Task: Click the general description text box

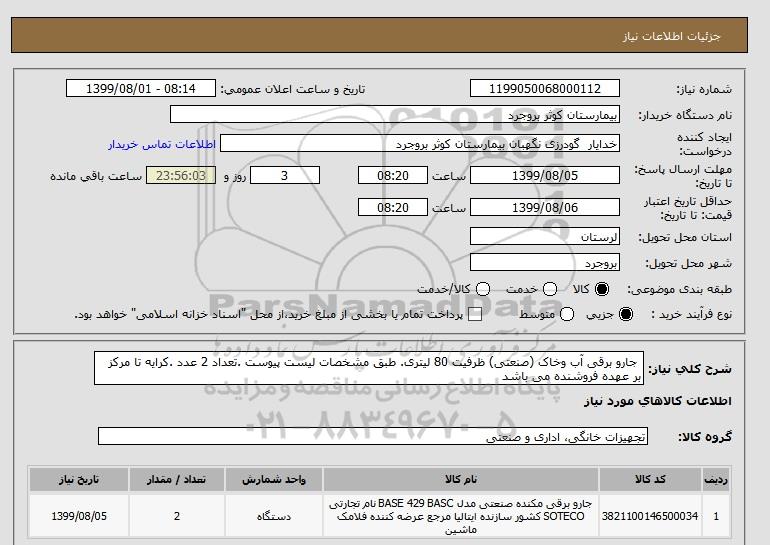Action: [369, 368]
